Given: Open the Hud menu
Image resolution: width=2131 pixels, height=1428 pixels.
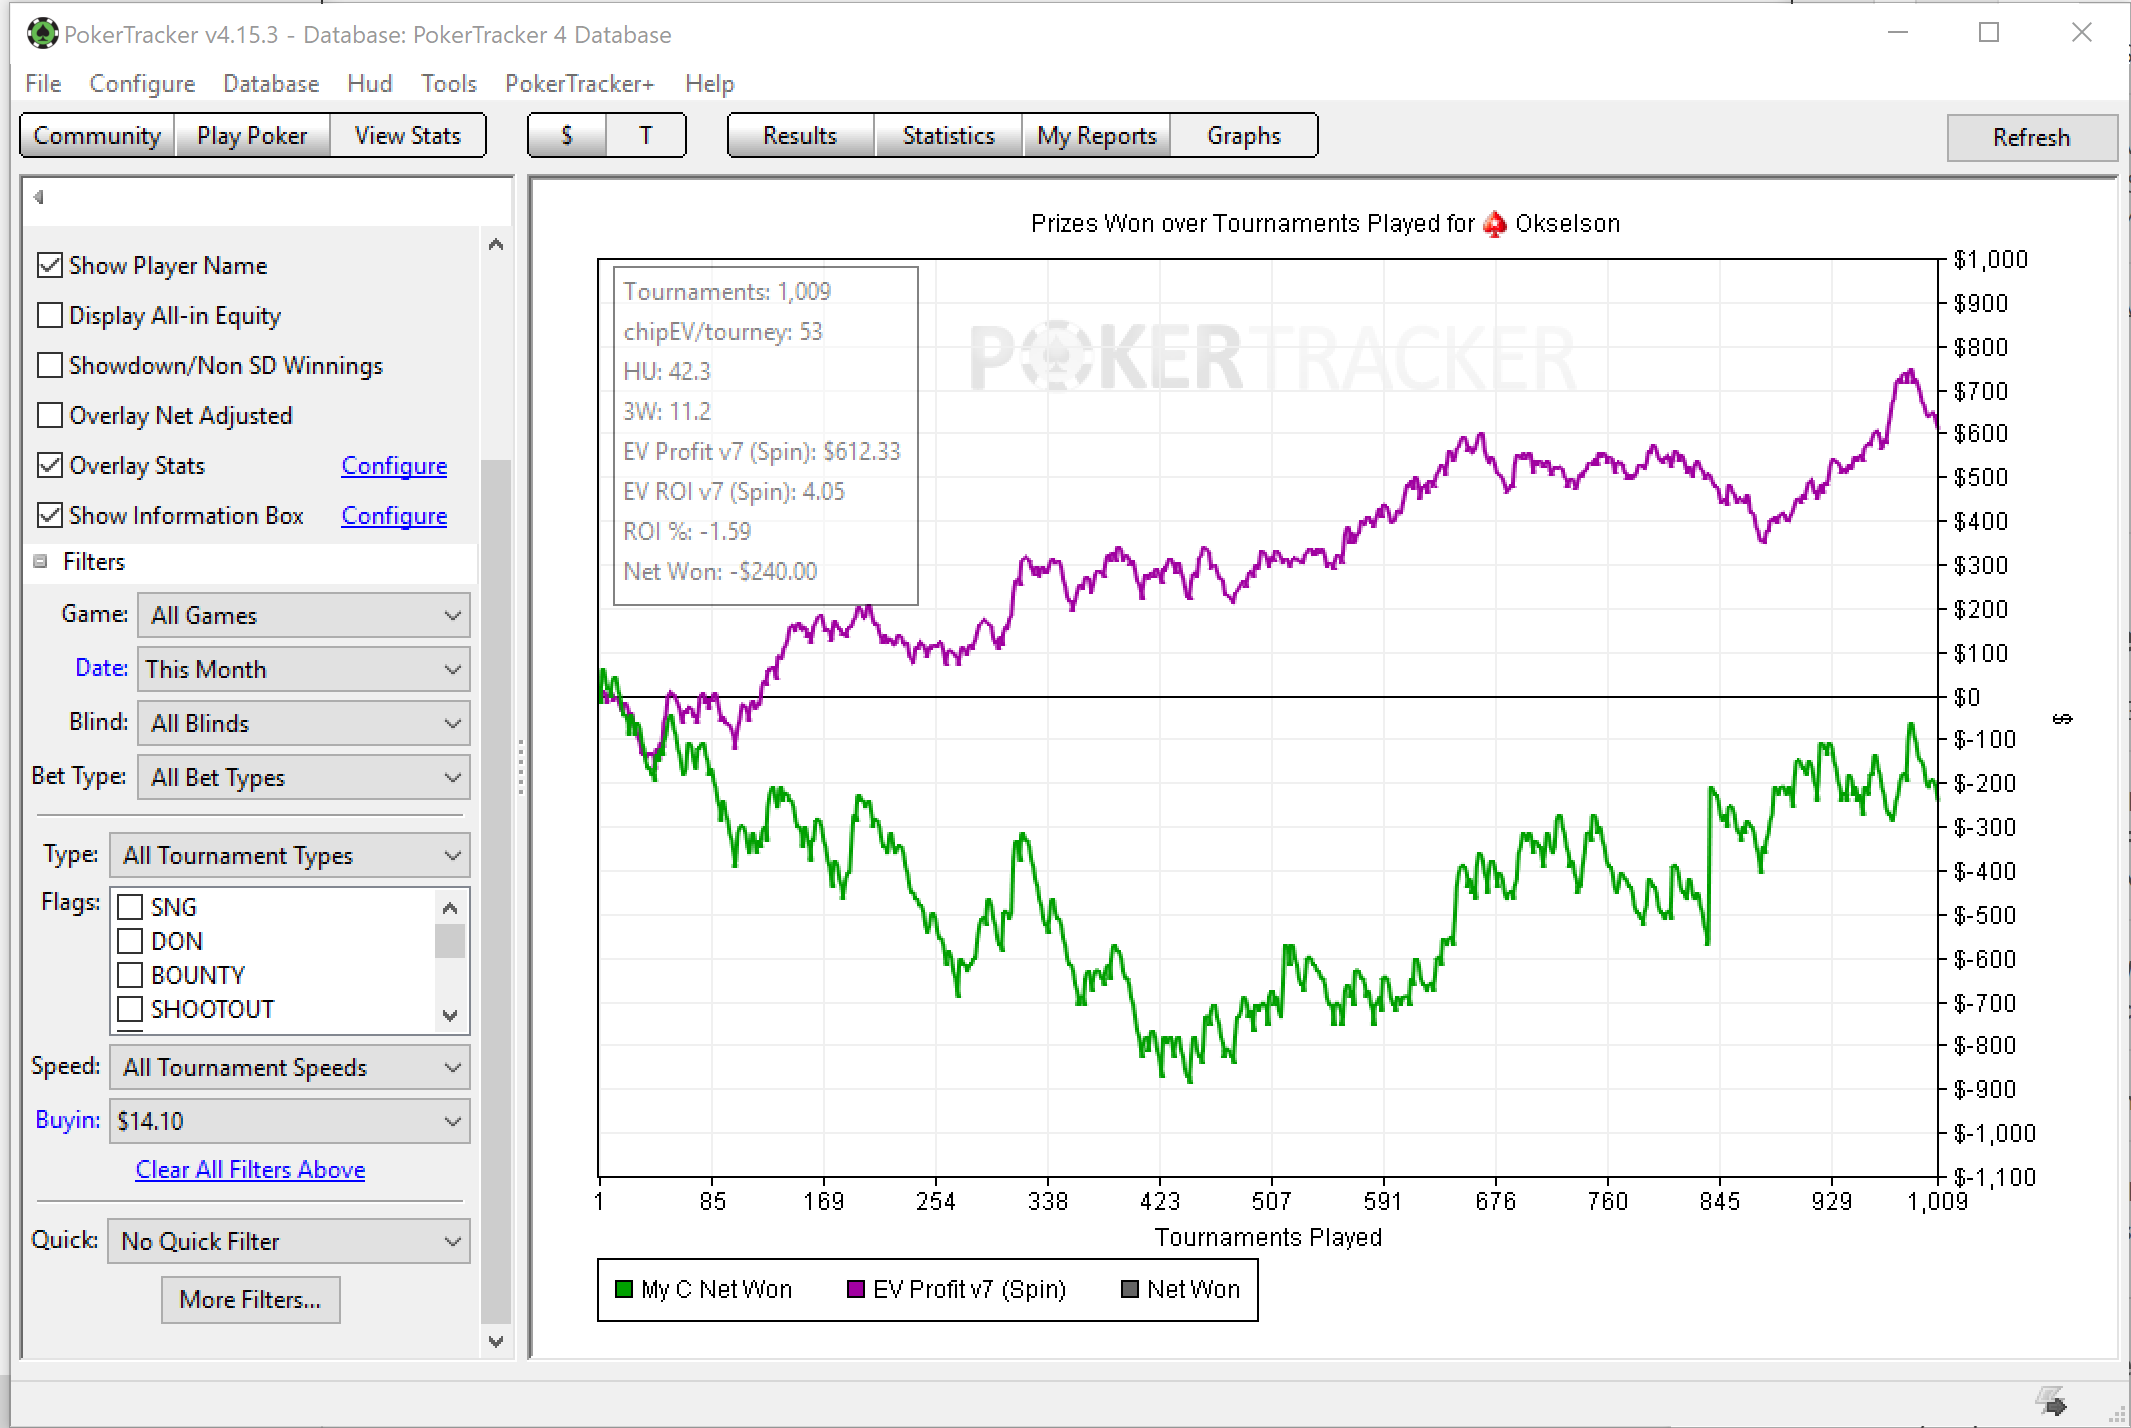Looking at the screenshot, I should click(370, 84).
